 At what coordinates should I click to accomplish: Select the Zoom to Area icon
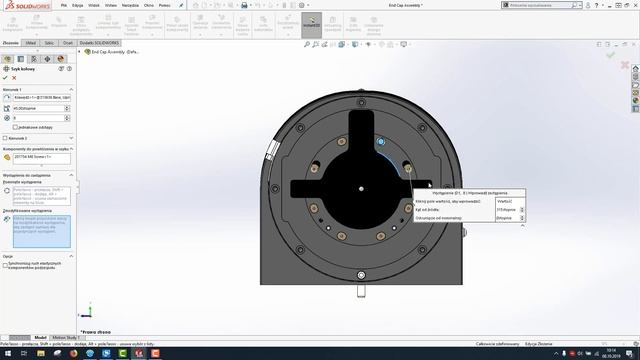[316, 44]
